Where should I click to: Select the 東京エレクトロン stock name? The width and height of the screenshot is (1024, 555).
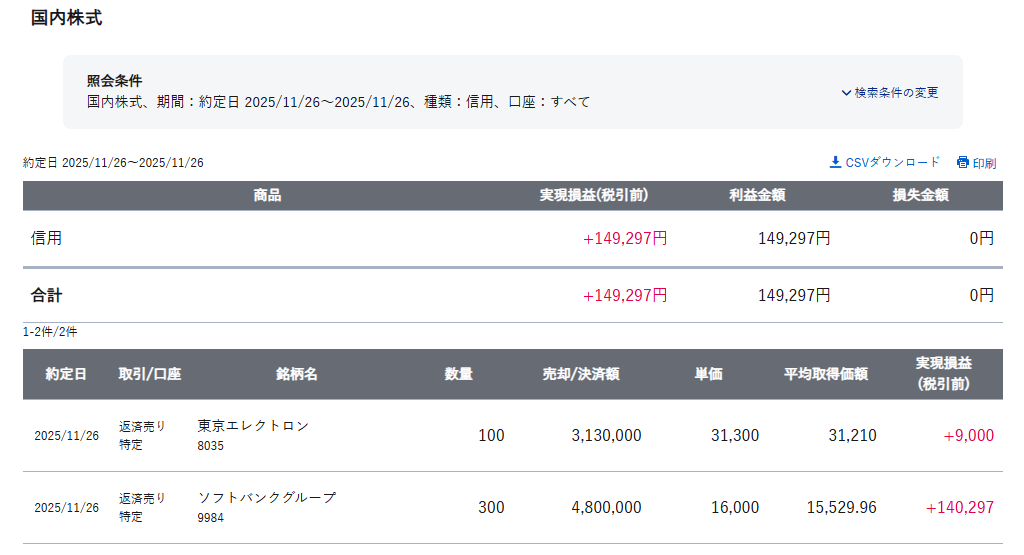pos(253,426)
